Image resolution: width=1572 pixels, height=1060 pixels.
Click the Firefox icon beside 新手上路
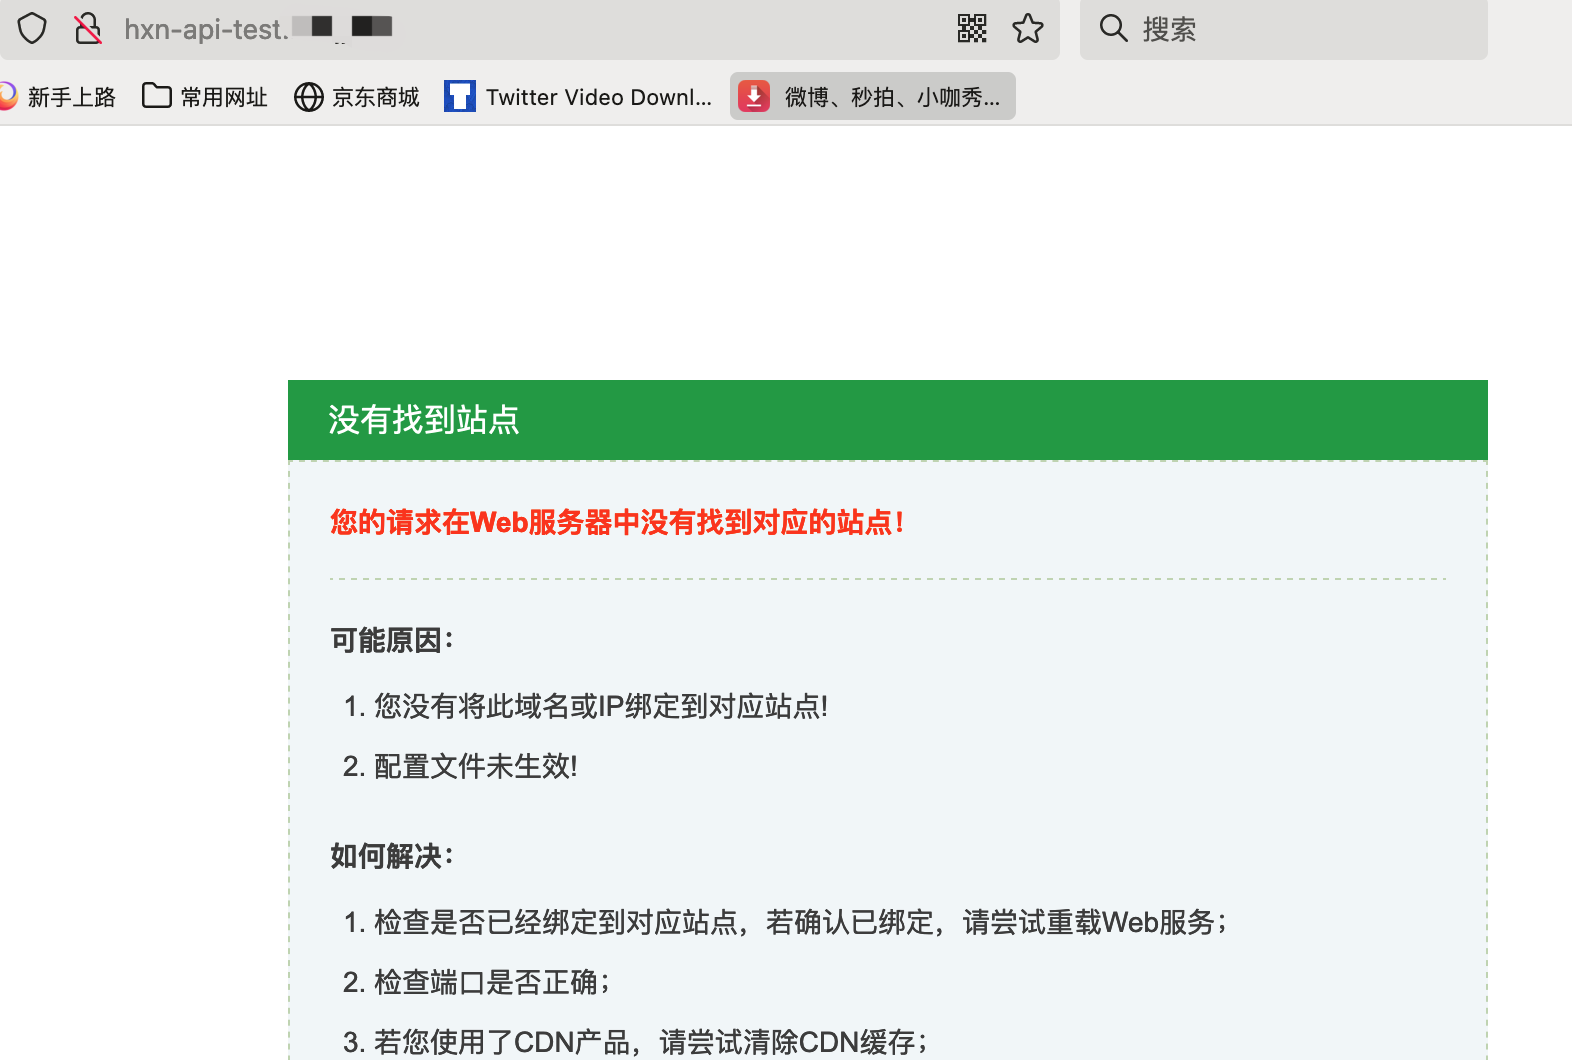click(8, 96)
